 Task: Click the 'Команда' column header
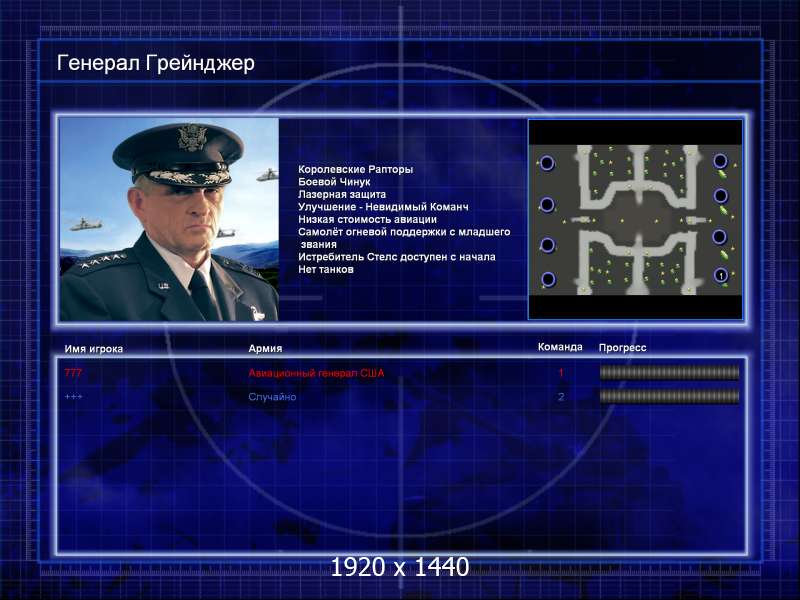(560, 347)
